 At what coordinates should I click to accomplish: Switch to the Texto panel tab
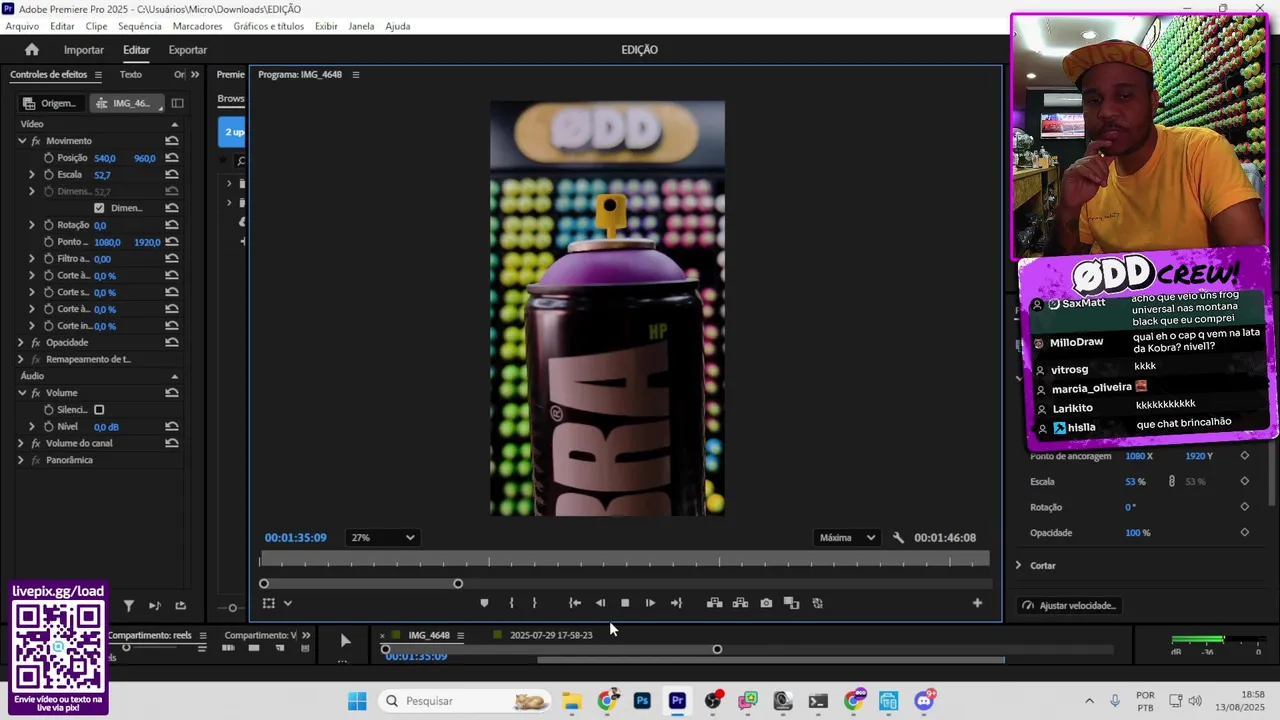click(x=131, y=74)
